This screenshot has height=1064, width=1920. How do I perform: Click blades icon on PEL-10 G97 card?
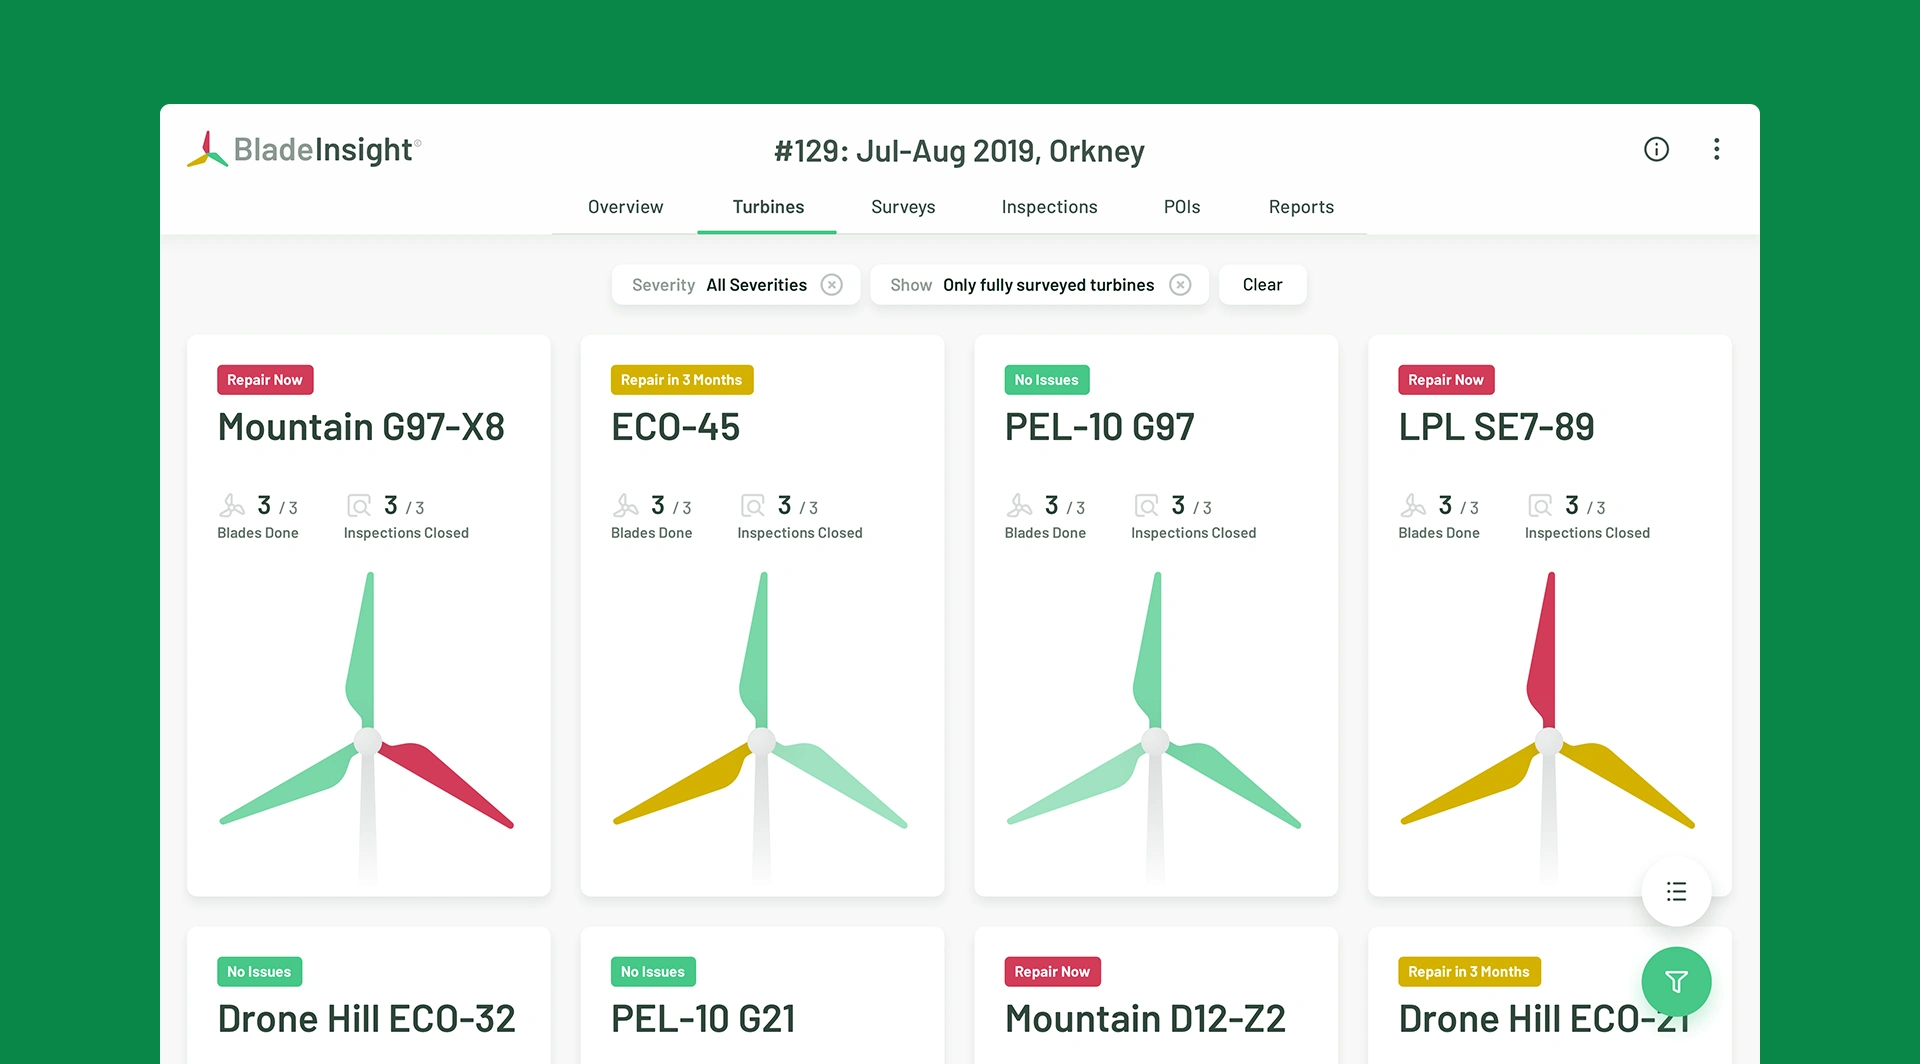click(1020, 505)
